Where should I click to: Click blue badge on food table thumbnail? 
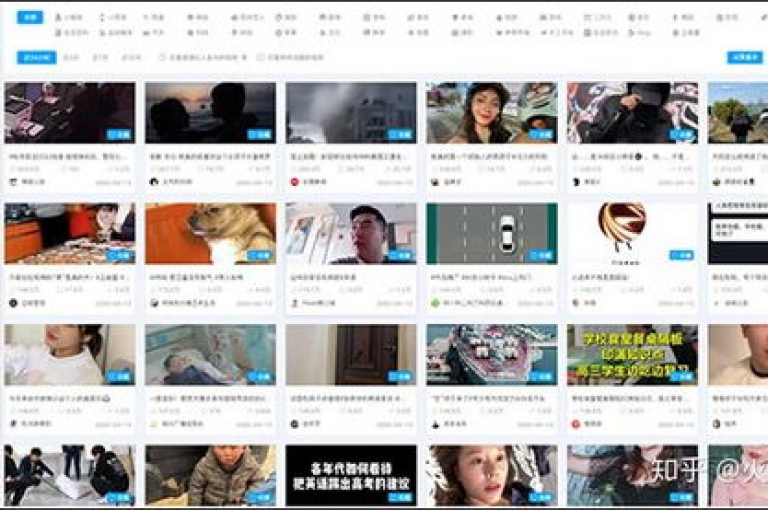[120, 255]
